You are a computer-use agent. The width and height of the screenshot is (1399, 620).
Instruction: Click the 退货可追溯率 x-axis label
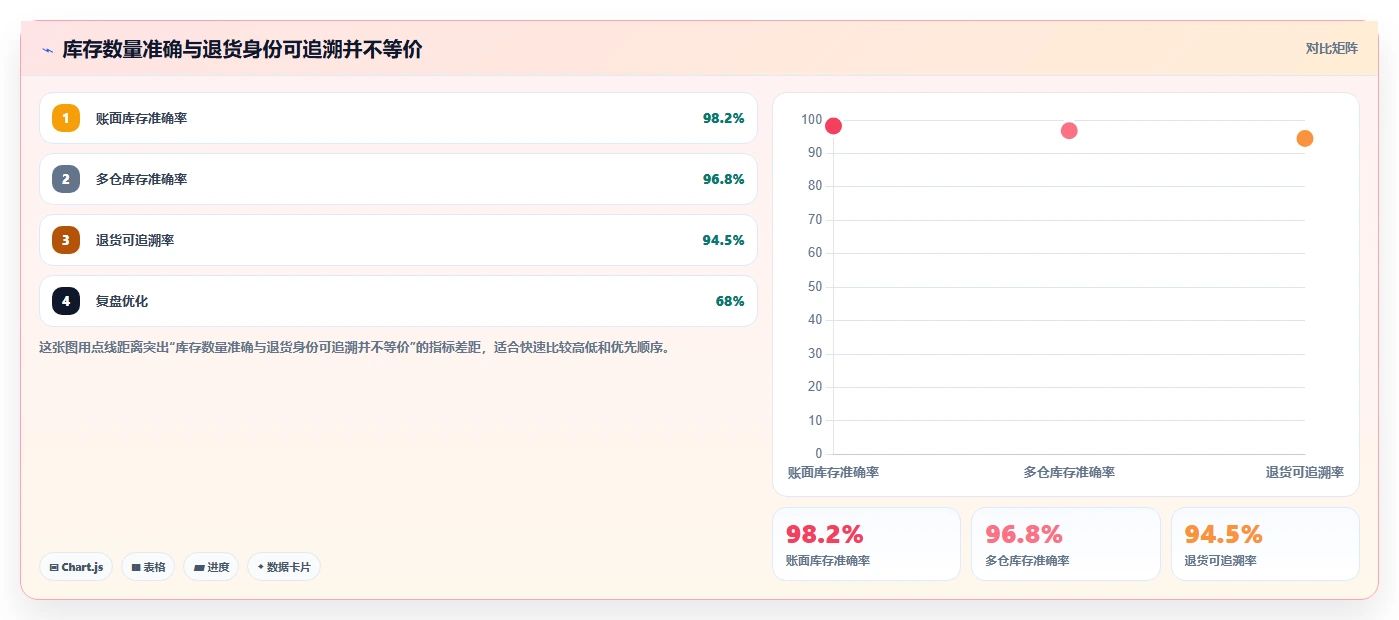(1305, 472)
